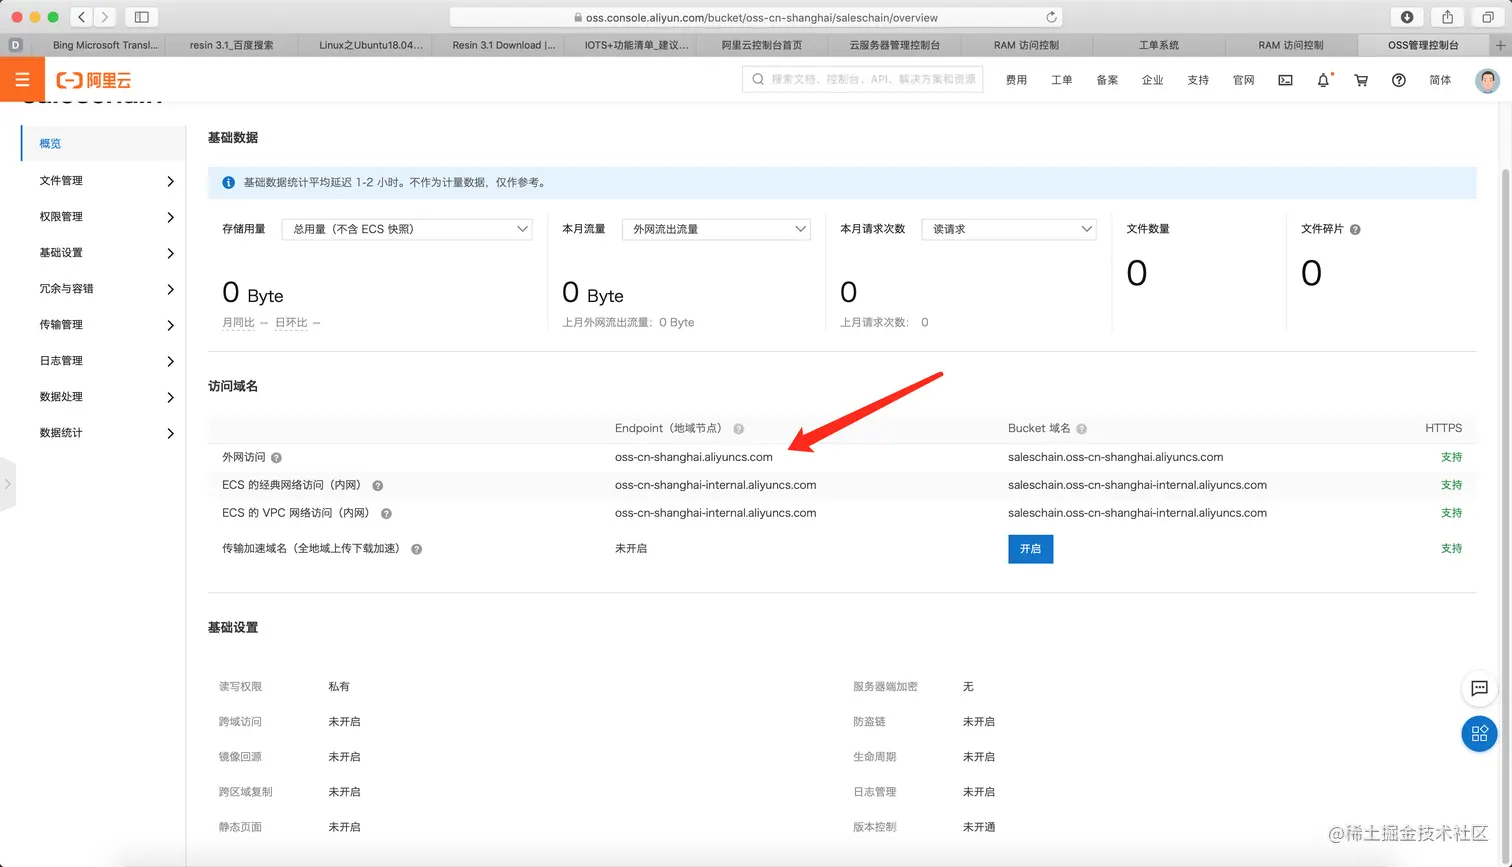1512x867 pixels.
Task: Open 企业 in the top navigation
Action: pyautogui.click(x=1153, y=80)
